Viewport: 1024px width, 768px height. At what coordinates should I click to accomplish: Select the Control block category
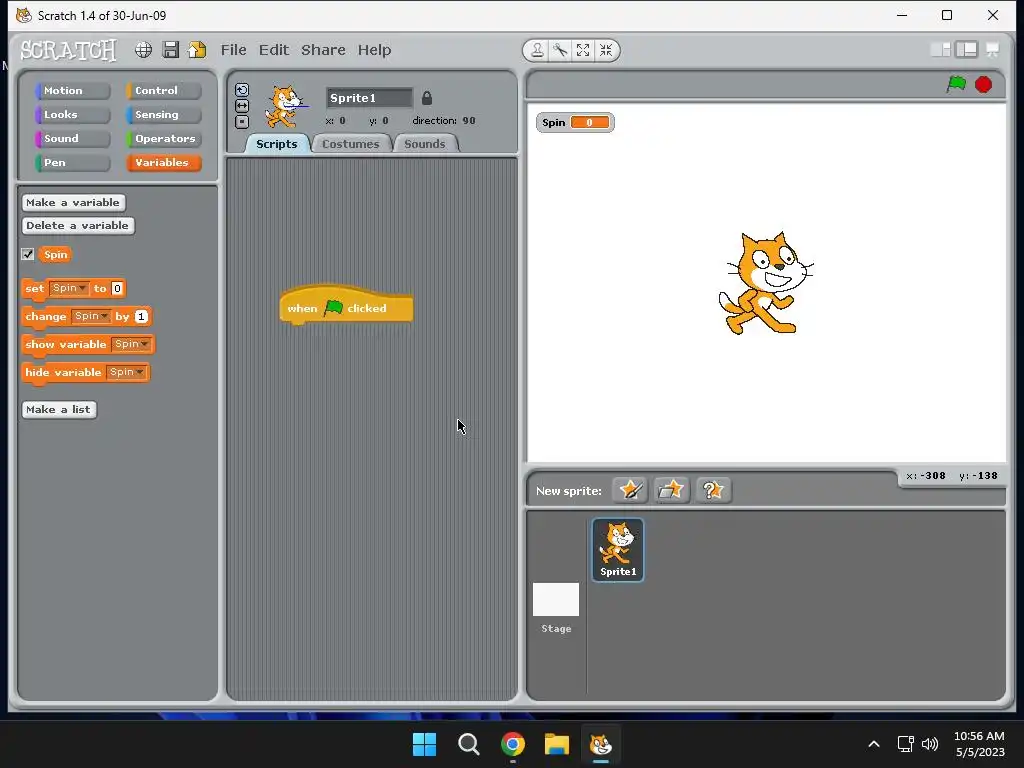tap(164, 91)
